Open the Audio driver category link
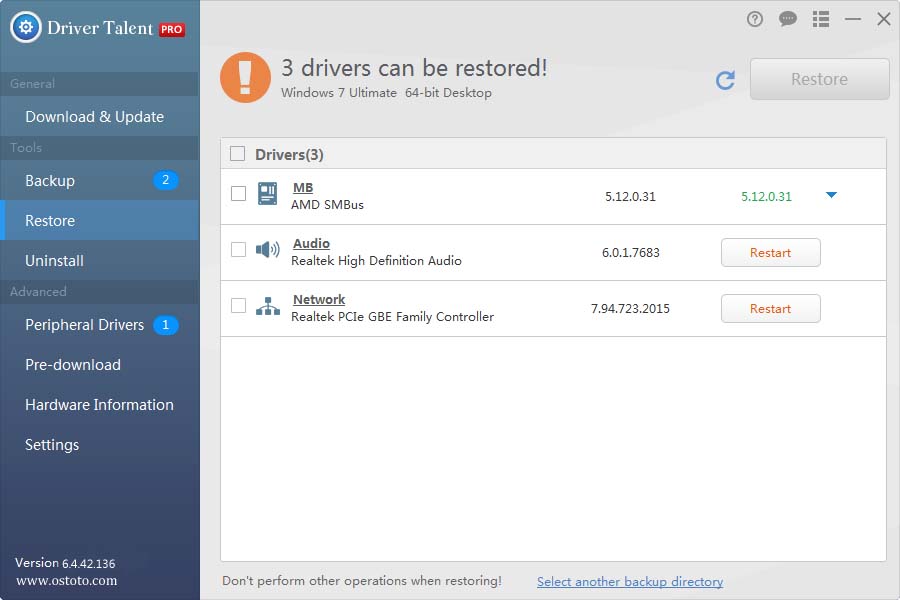 click(311, 243)
